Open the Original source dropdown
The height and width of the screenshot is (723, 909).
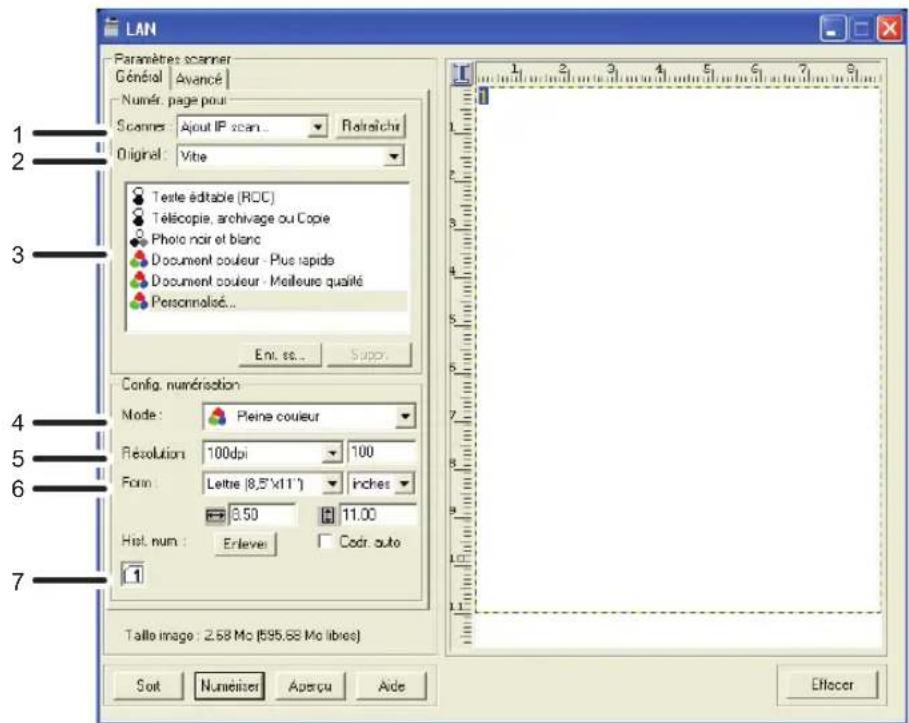pos(394,155)
